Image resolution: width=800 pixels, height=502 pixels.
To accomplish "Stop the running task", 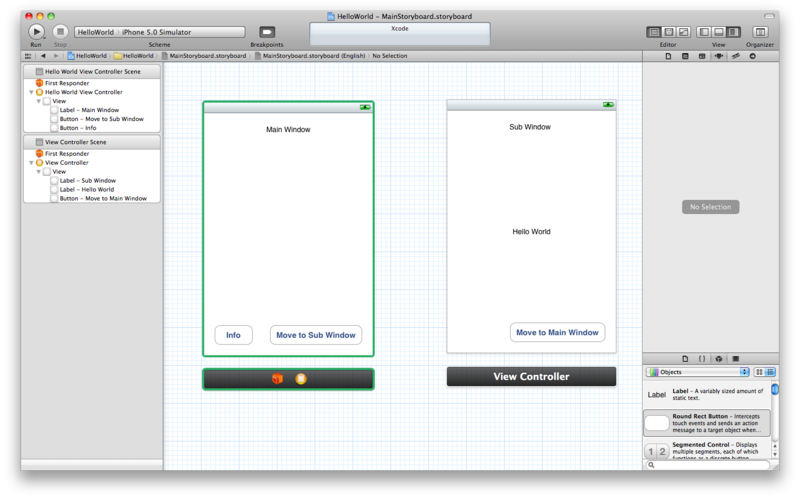I will (60, 32).
